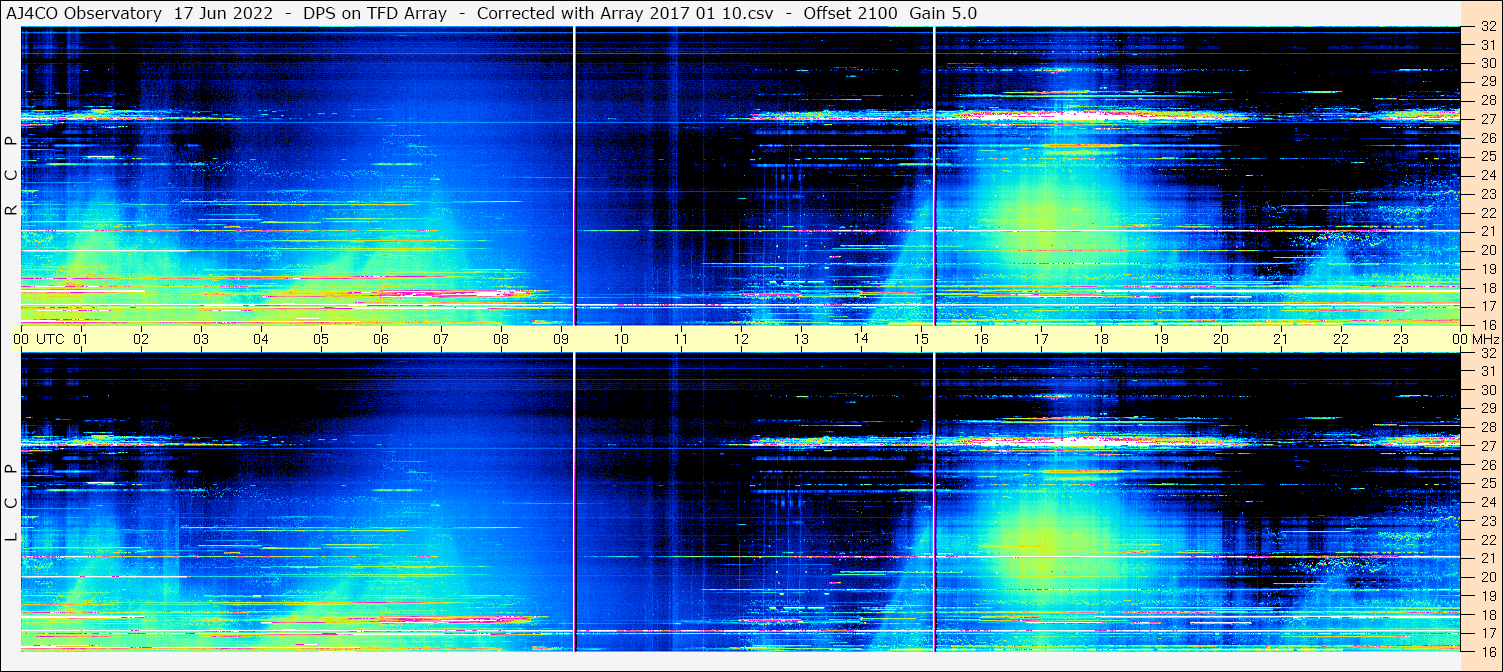This screenshot has height=672, width=1503.
Task: Click the 01 hour tick label
Action: coord(81,339)
